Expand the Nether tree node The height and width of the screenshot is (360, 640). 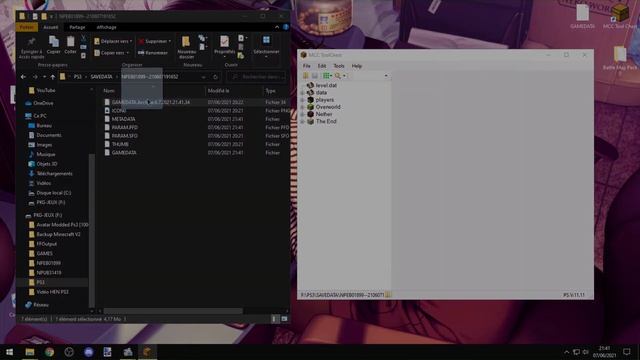point(302,115)
